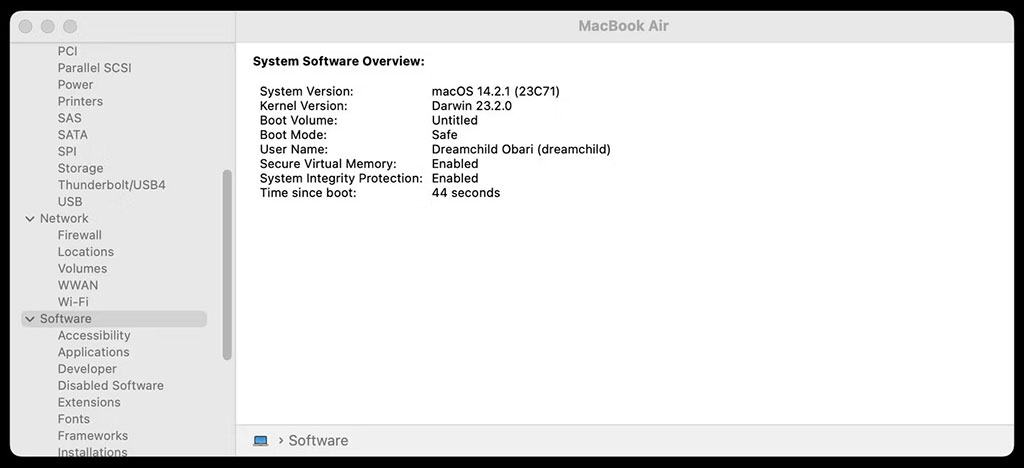Open the Accessibility sidebar item
This screenshot has width=1024, height=468.
94,336
